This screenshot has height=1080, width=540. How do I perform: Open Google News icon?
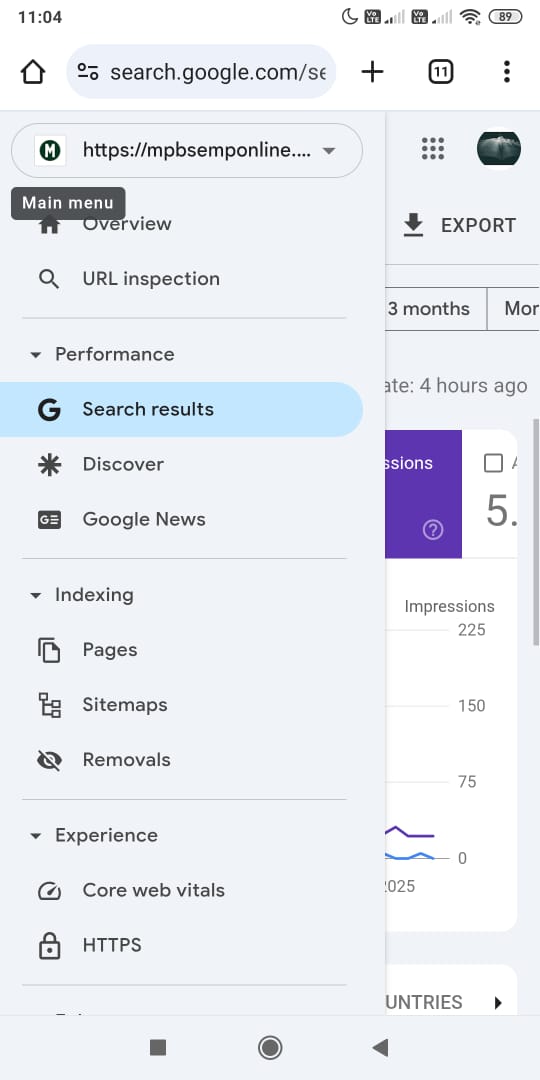click(x=49, y=520)
